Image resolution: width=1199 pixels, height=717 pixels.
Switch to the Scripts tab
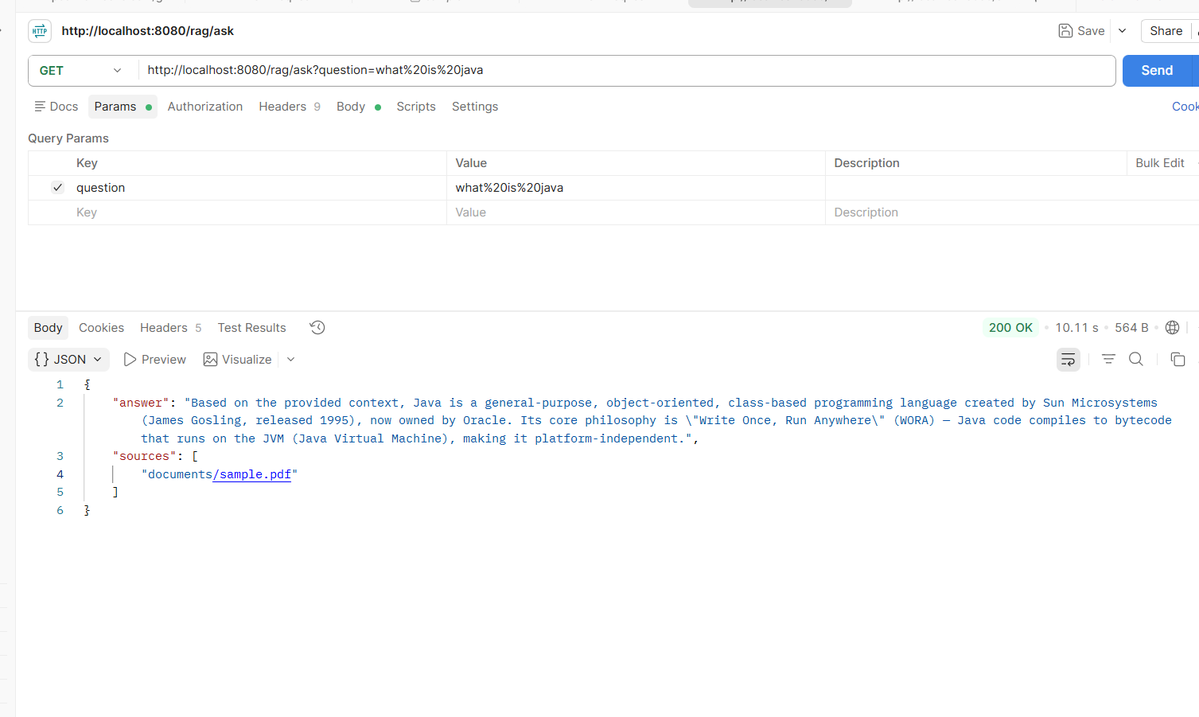[416, 107]
